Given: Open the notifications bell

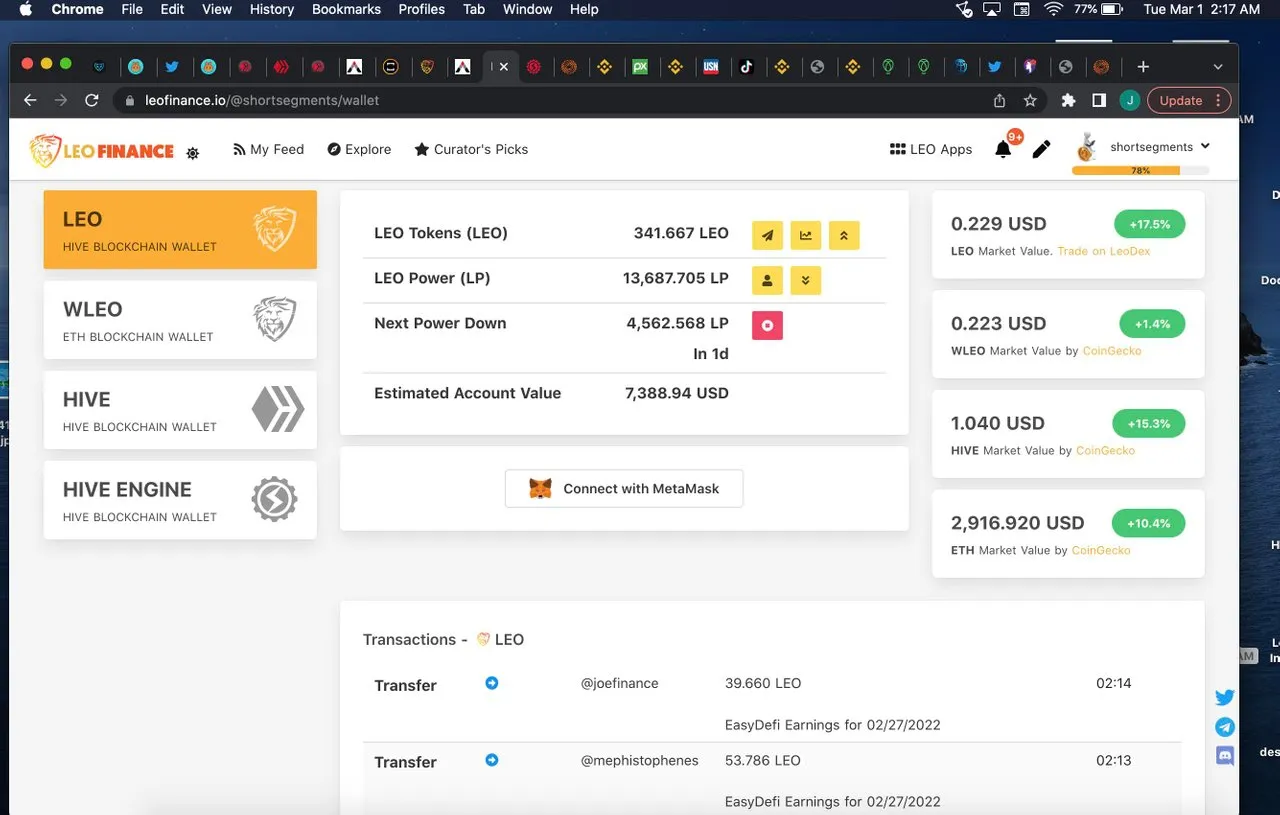Looking at the screenshot, I should [x=1003, y=149].
